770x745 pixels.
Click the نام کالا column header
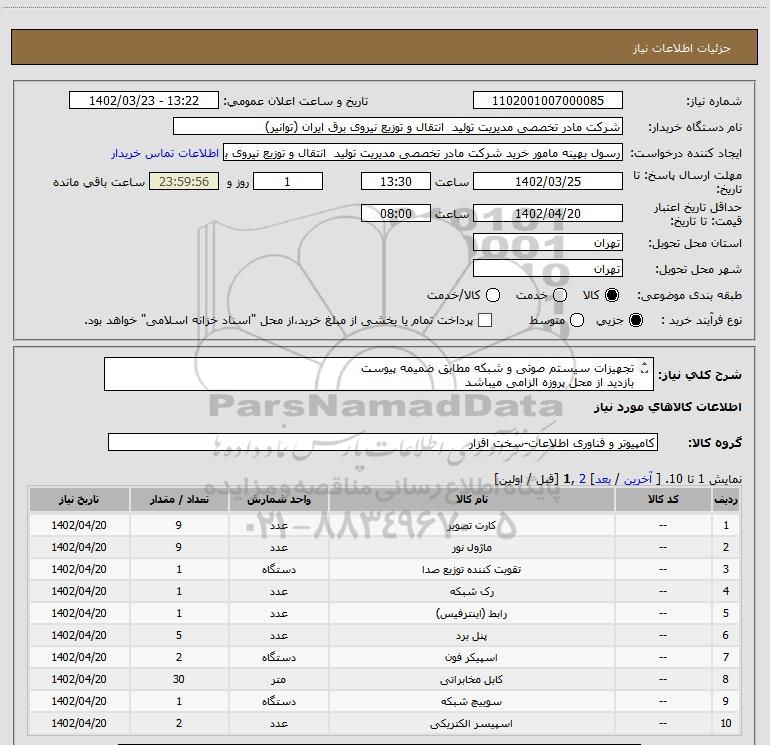pyautogui.click(x=471, y=499)
